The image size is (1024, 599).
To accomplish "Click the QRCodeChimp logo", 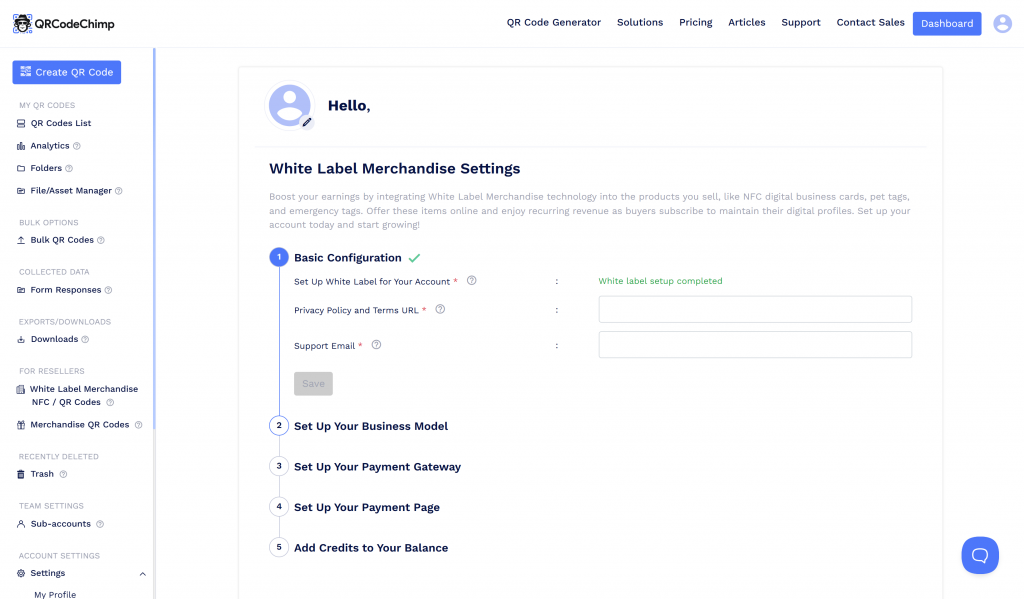I will pos(64,23).
